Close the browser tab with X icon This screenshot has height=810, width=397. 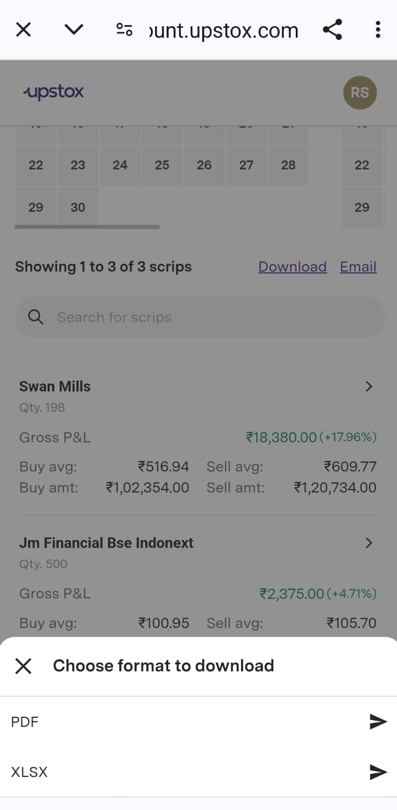click(x=23, y=30)
